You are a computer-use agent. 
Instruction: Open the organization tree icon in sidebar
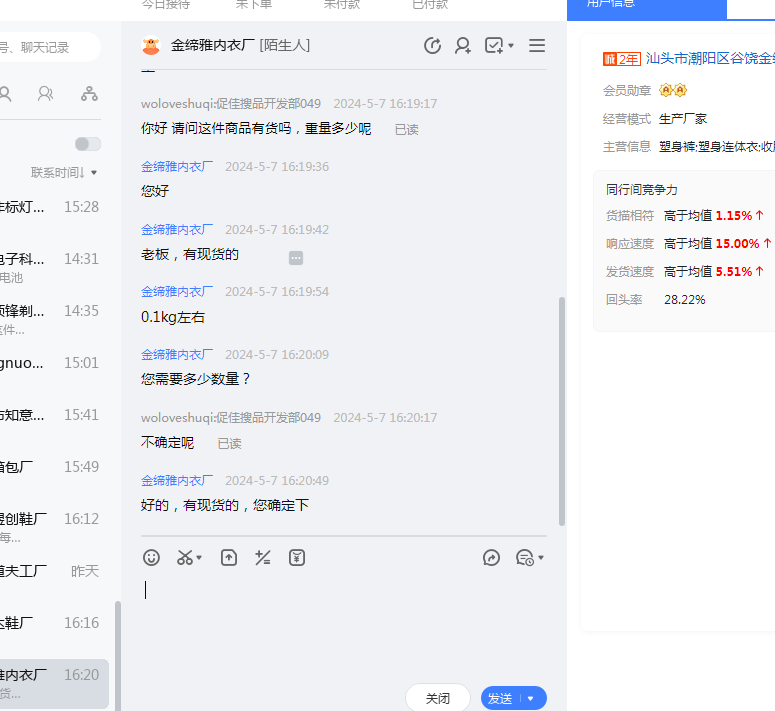tap(89, 94)
